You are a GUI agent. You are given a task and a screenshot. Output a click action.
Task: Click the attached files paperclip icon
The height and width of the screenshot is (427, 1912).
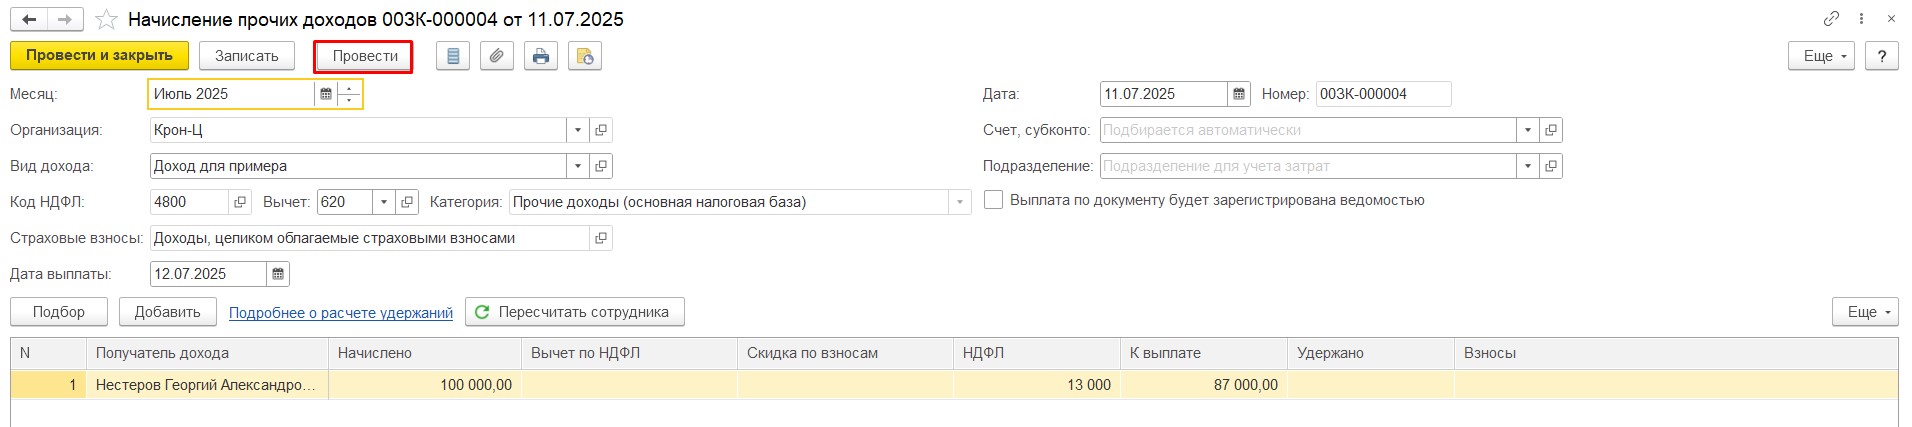coord(497,57)
